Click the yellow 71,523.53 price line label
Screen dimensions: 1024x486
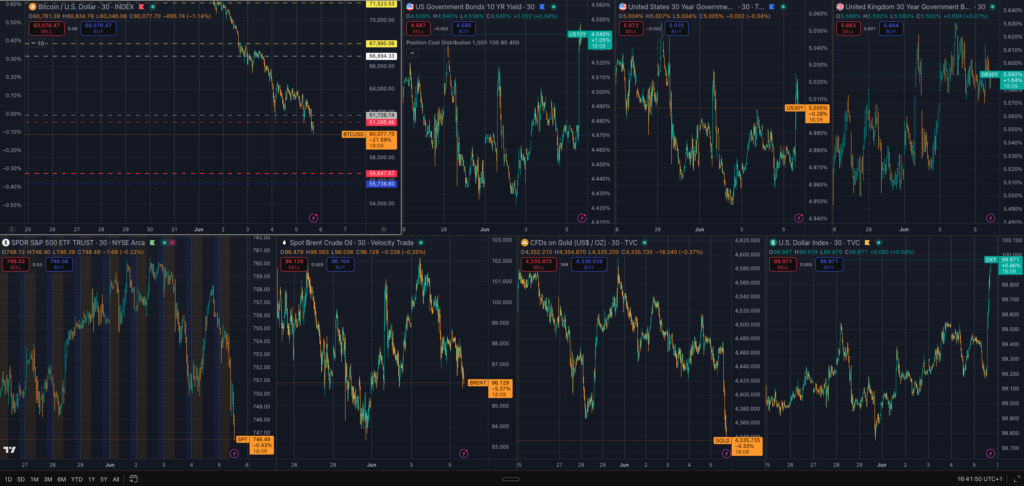[383, 4]
